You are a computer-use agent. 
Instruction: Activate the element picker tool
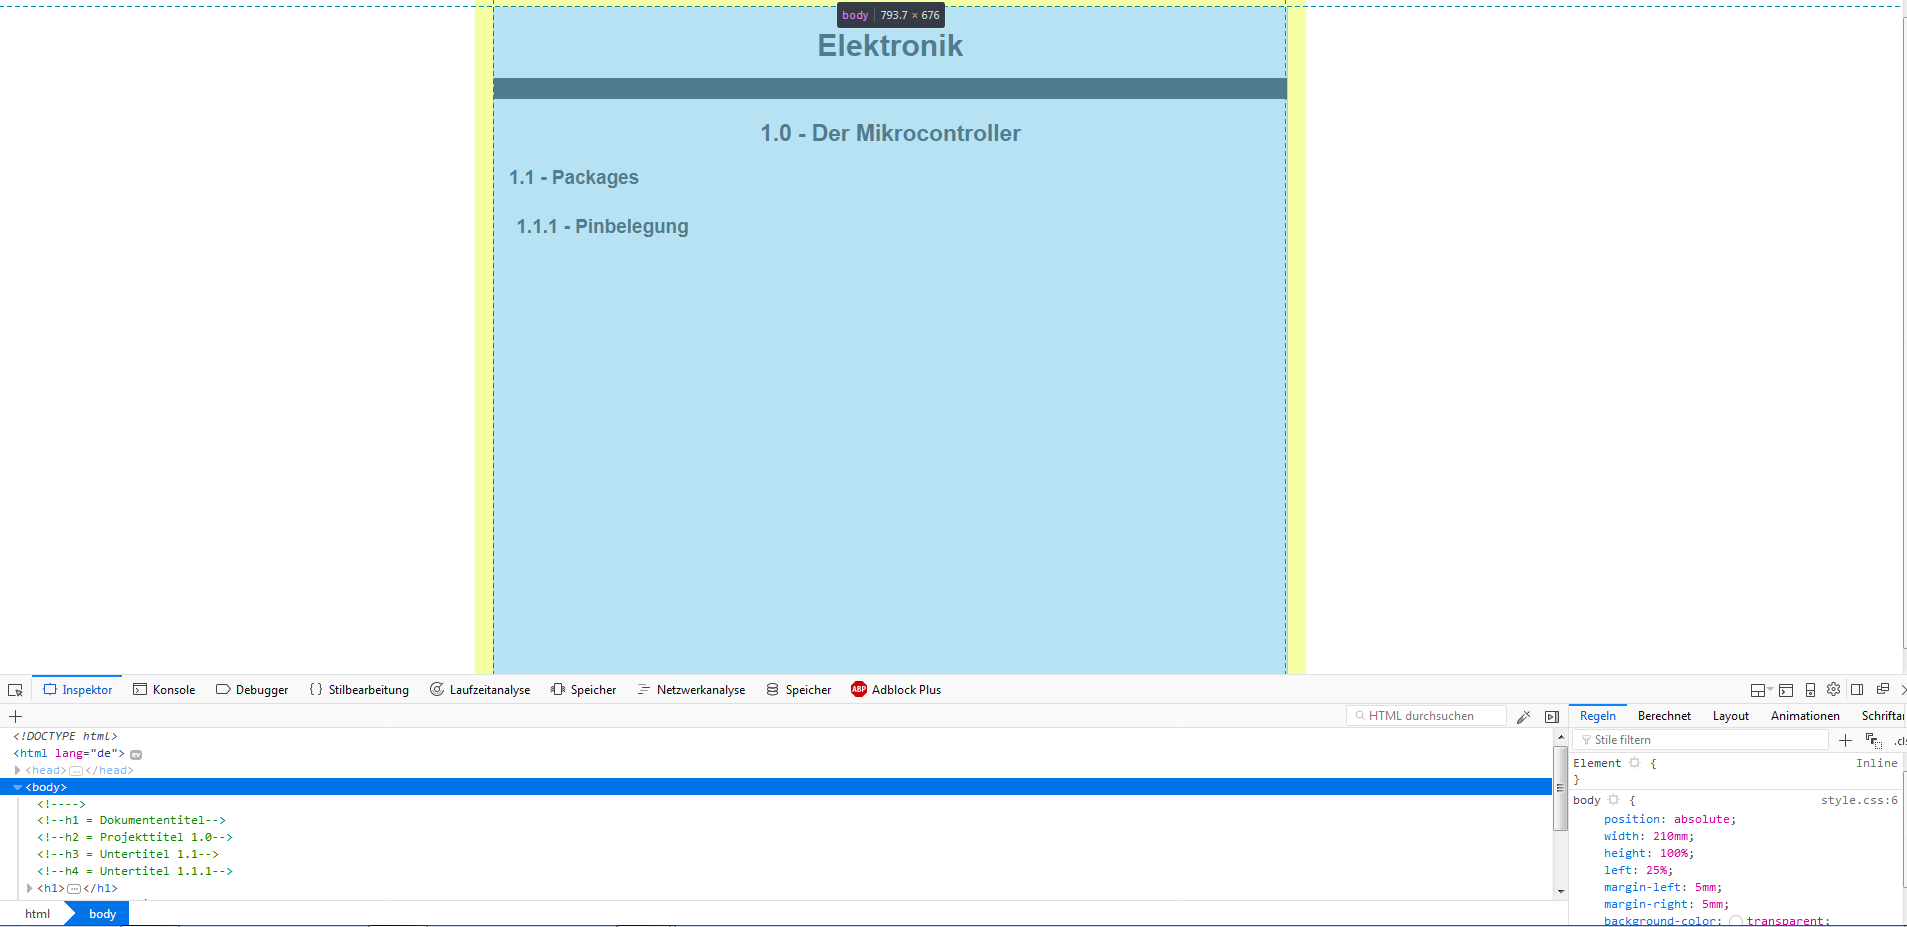click(x=15, y=690)
